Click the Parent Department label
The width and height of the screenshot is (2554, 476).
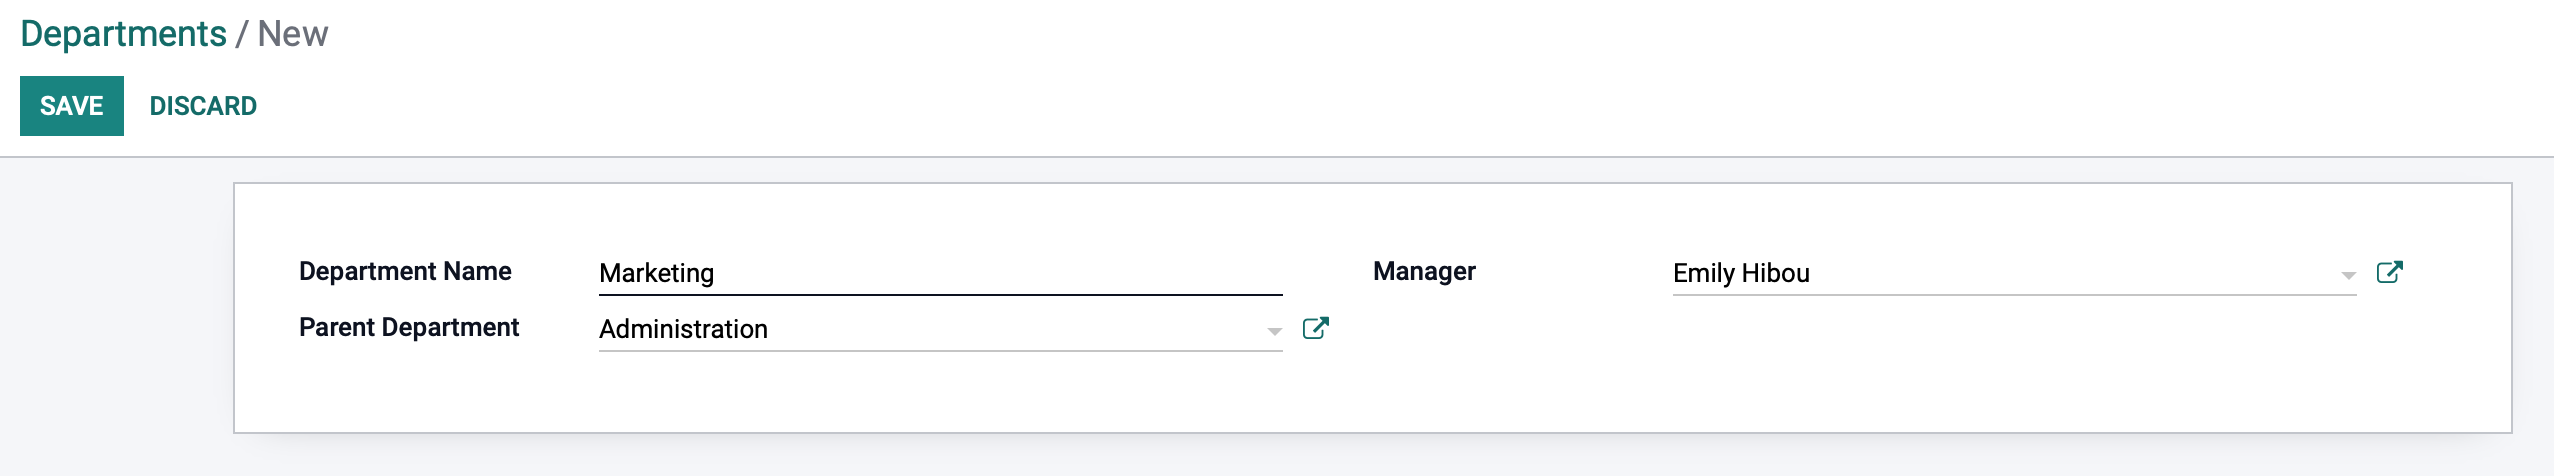409,327
